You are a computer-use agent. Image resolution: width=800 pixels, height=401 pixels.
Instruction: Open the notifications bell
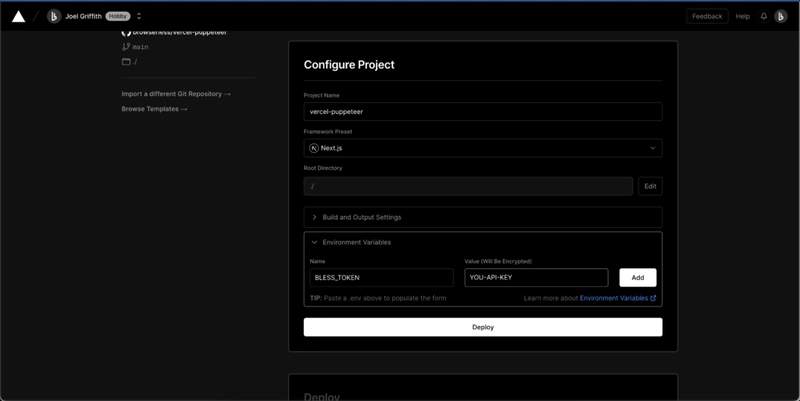tap(764, 16)
